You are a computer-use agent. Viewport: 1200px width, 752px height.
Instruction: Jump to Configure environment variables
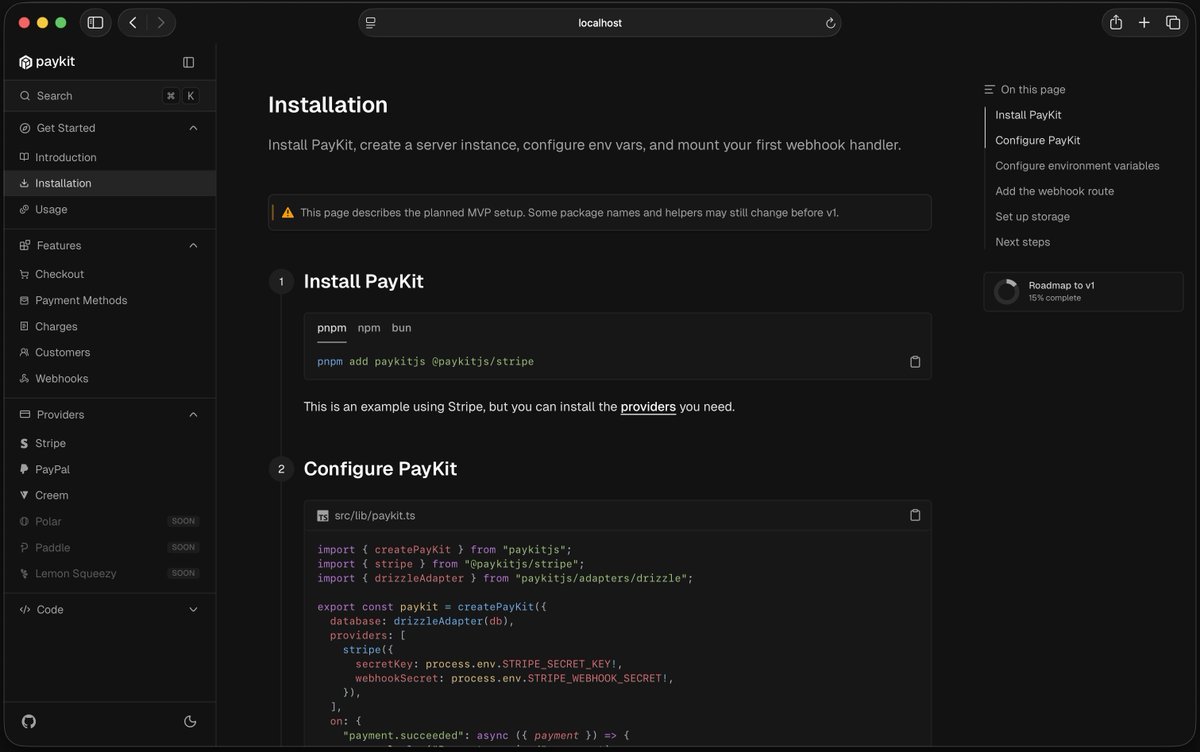coord(1077,166)
